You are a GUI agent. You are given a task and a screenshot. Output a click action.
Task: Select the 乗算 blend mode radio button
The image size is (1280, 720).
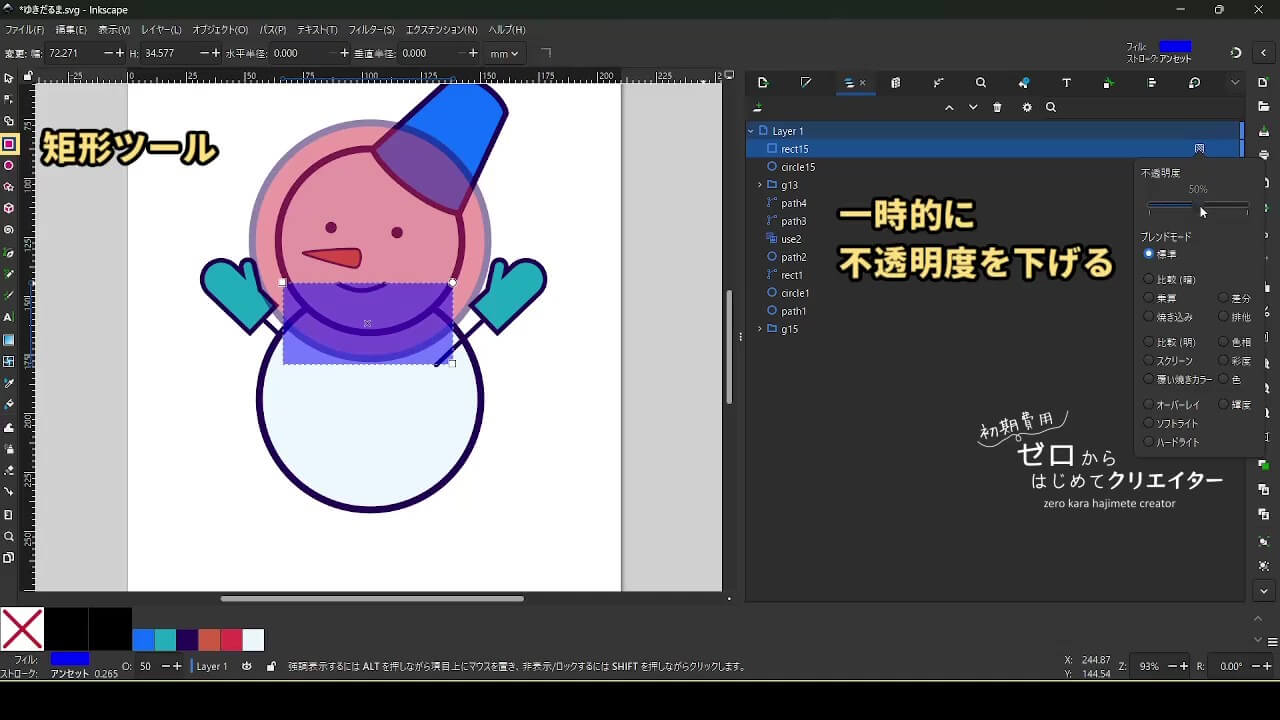coord(1149,298)
